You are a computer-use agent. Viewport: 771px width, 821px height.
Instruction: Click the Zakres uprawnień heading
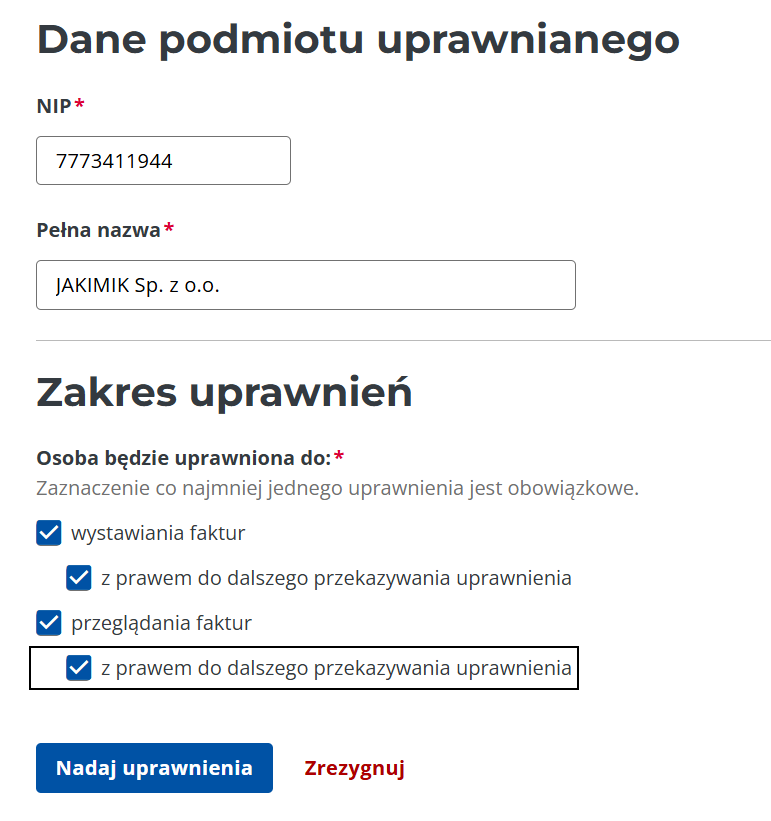point(224,393)
